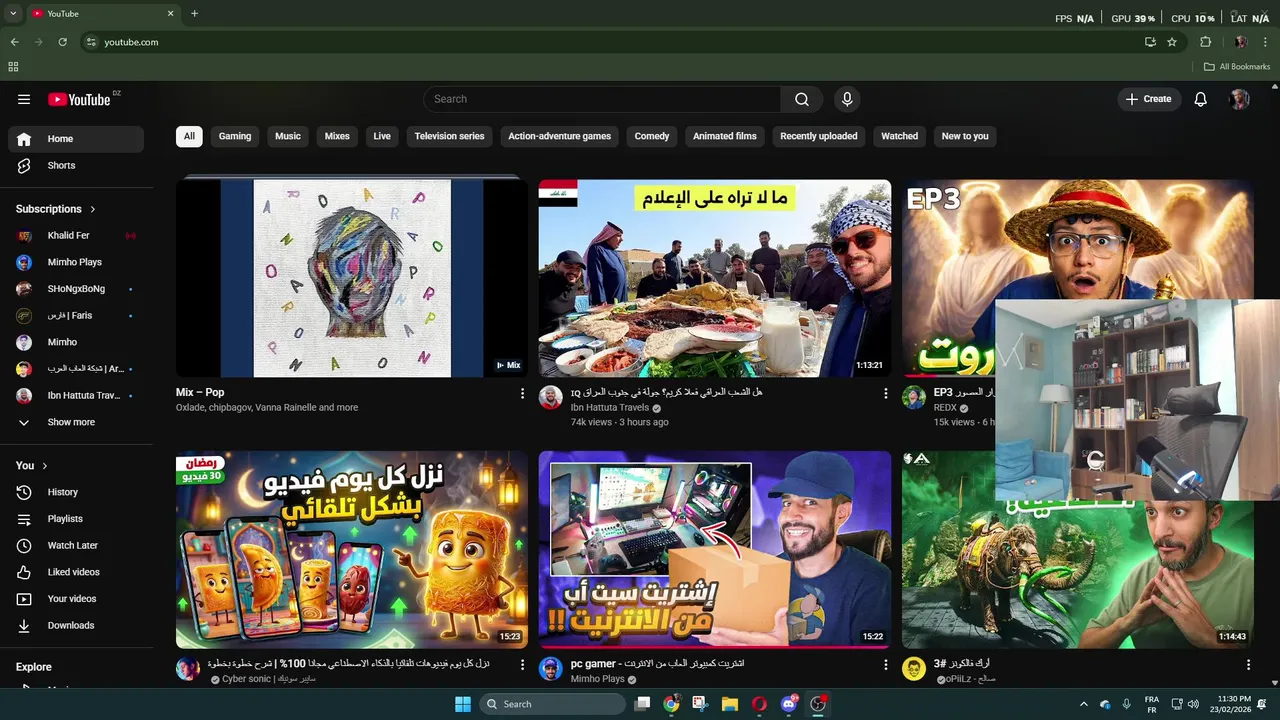Select the Music filter chip
The width and height of the screenshot is (1280, 720).
[x=288, y=136]
